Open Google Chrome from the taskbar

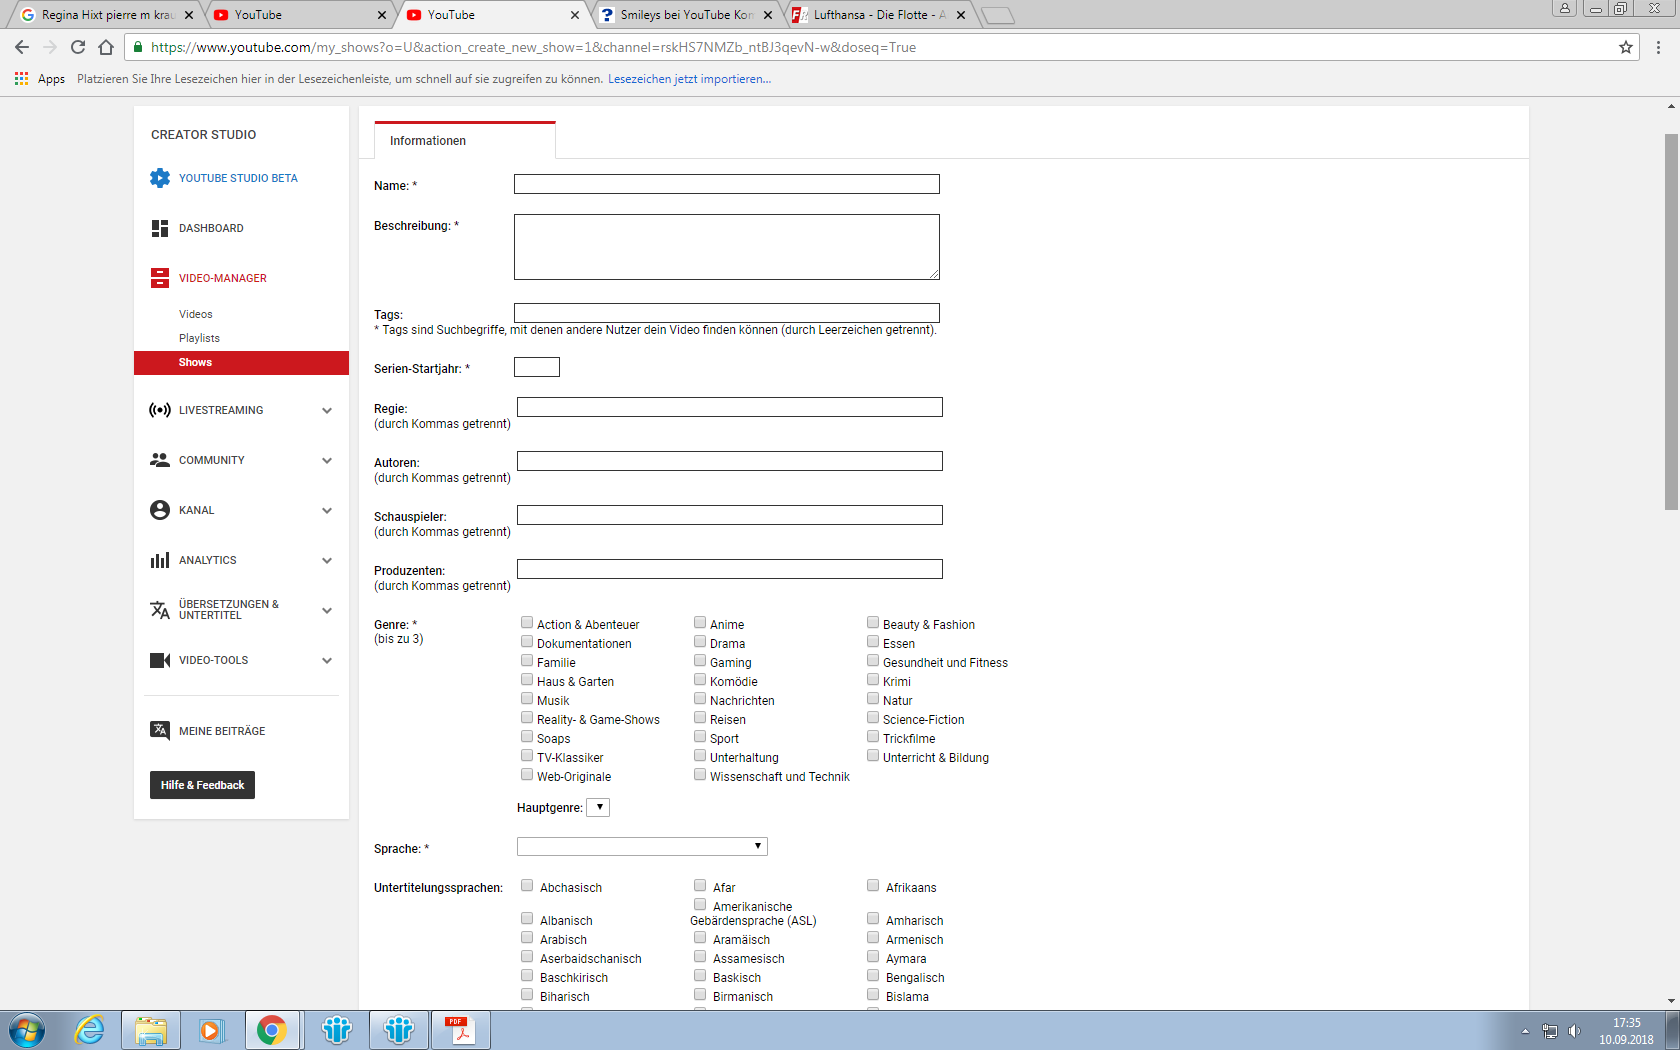pyautogui.click(x=271, y=1030)
